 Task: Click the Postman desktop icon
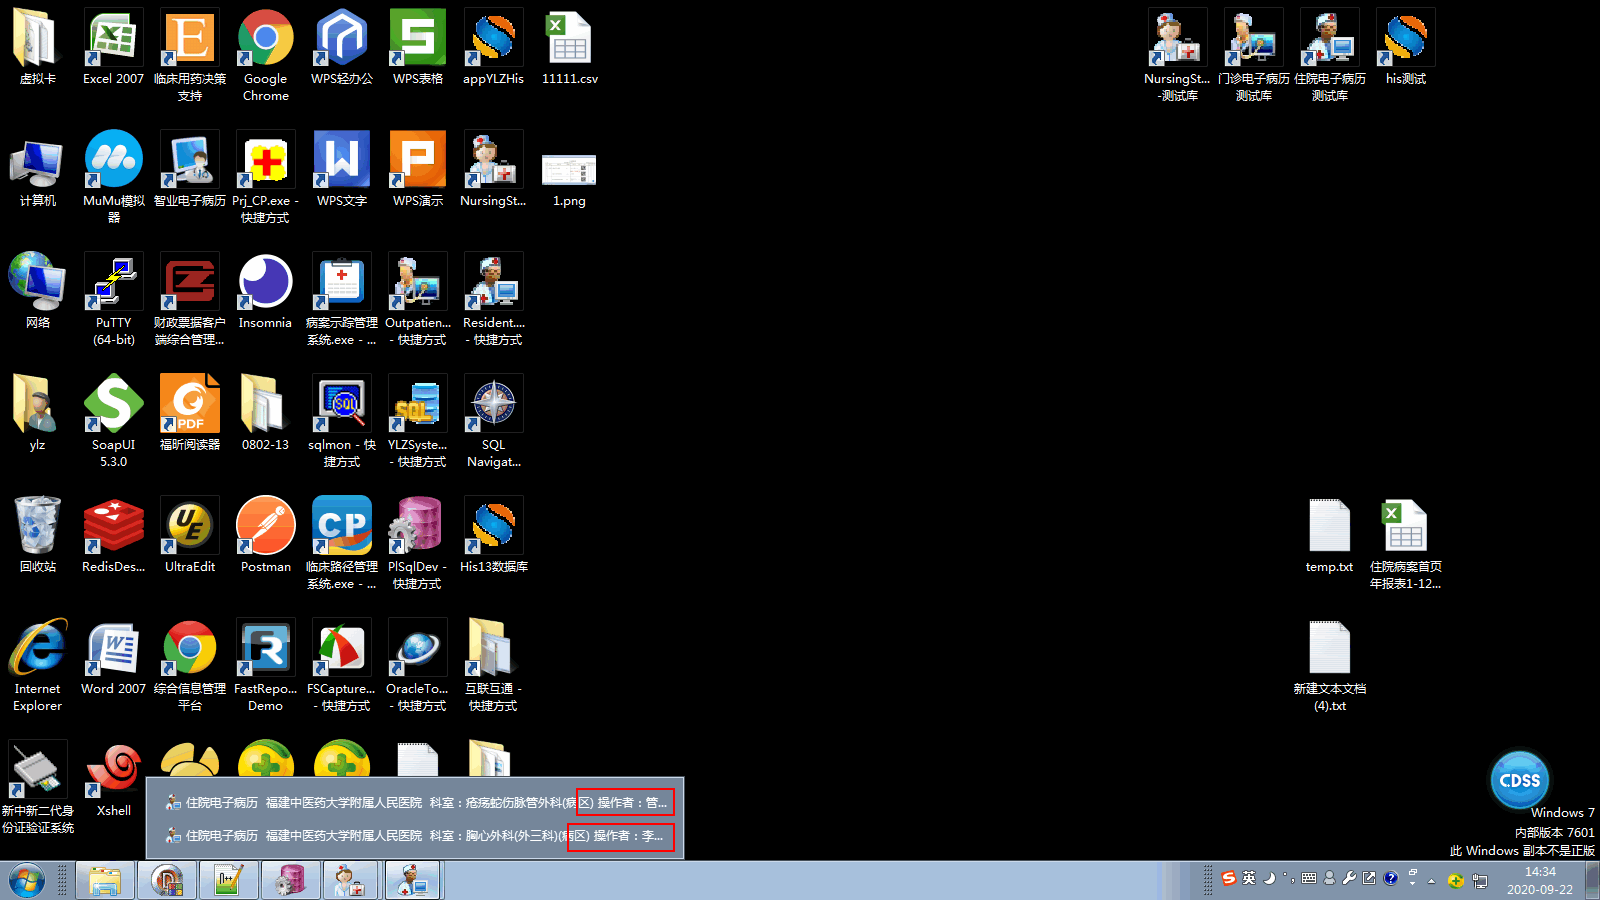tap(266, 536)
